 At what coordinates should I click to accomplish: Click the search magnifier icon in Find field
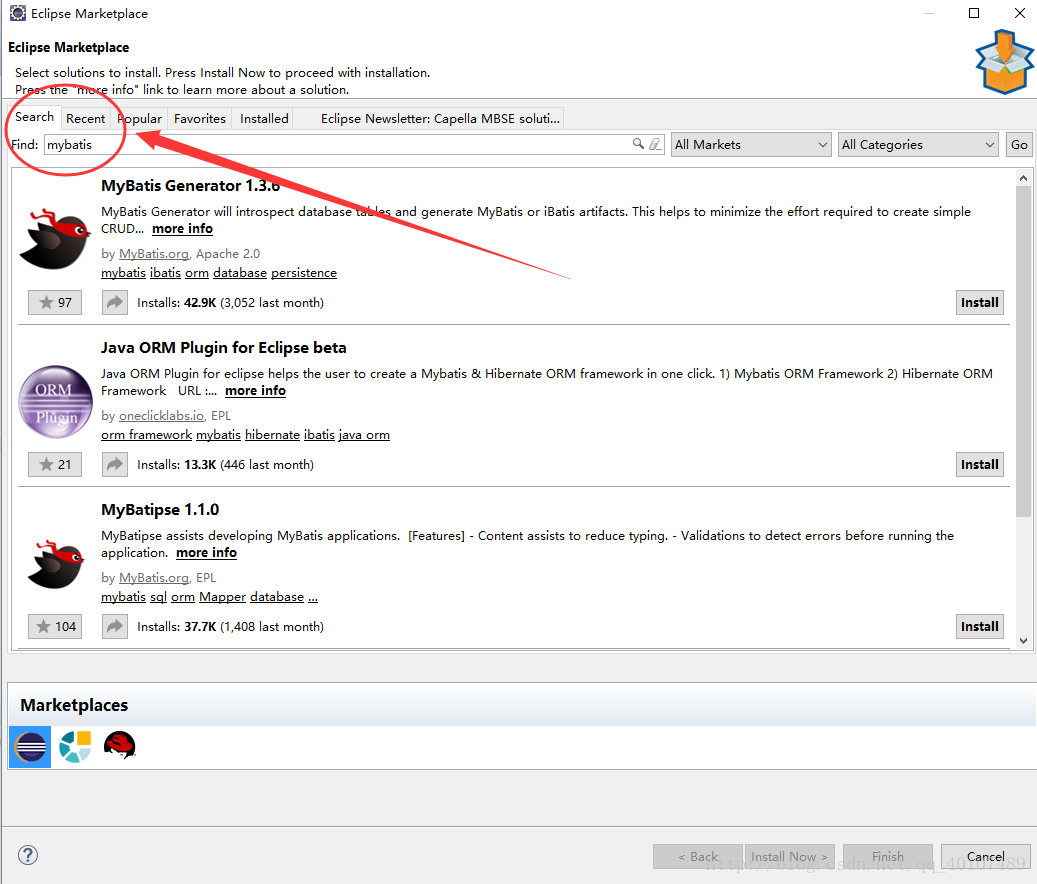pos(638,143)
